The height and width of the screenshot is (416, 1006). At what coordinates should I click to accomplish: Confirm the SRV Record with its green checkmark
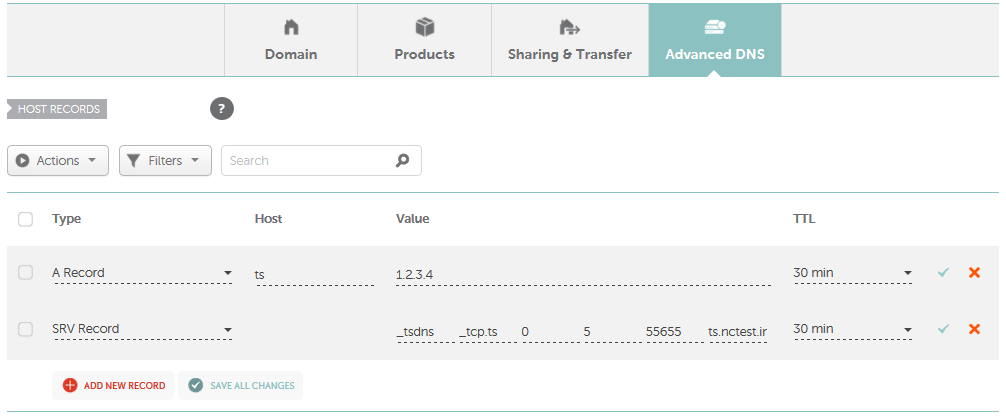943,329
